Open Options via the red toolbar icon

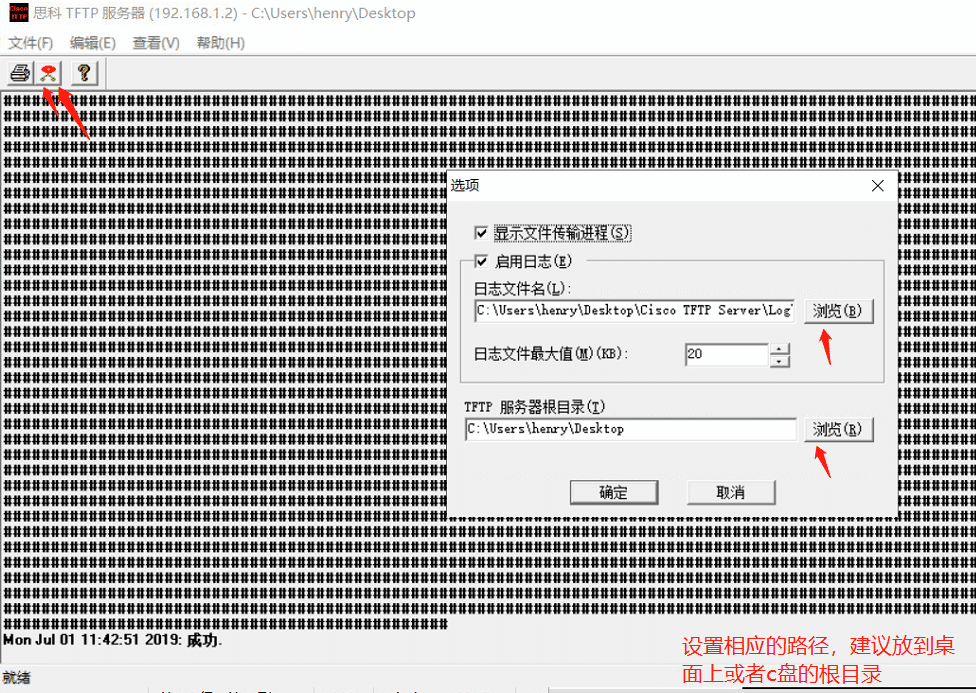48,73
